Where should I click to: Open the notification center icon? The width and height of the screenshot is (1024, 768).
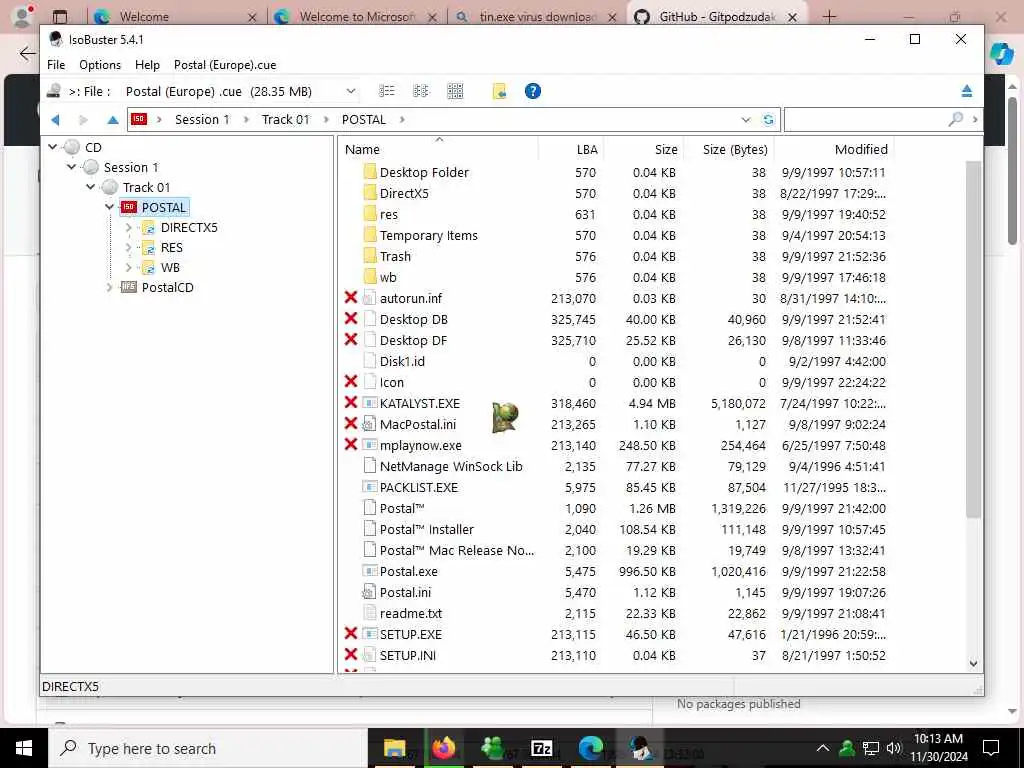(991, 748)
